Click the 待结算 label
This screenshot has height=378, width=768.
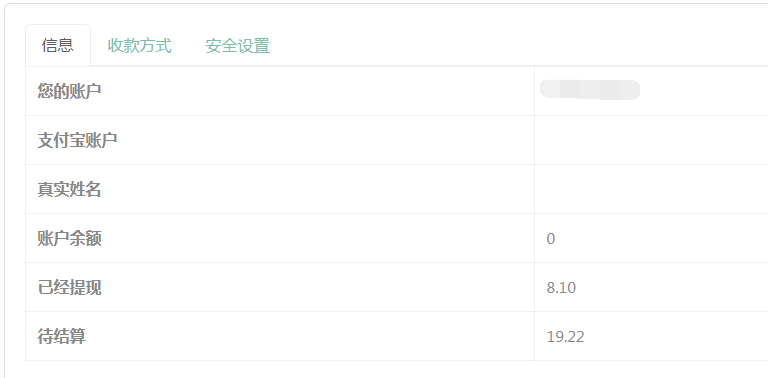(62, 336)
